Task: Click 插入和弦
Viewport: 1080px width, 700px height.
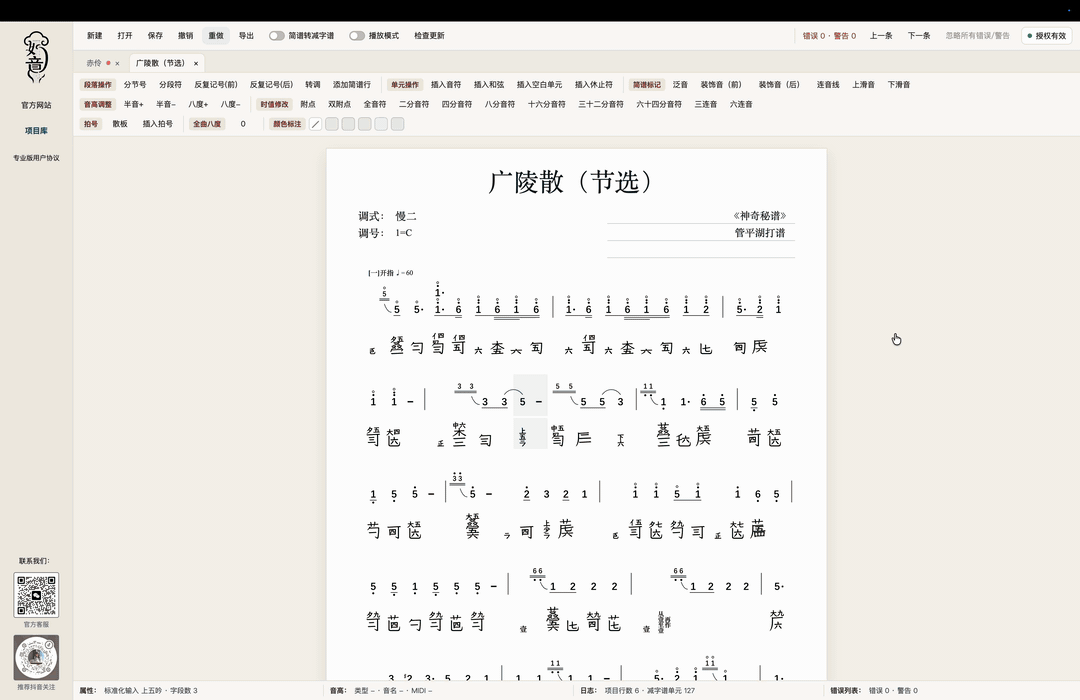Action: (x=489, y=85)
